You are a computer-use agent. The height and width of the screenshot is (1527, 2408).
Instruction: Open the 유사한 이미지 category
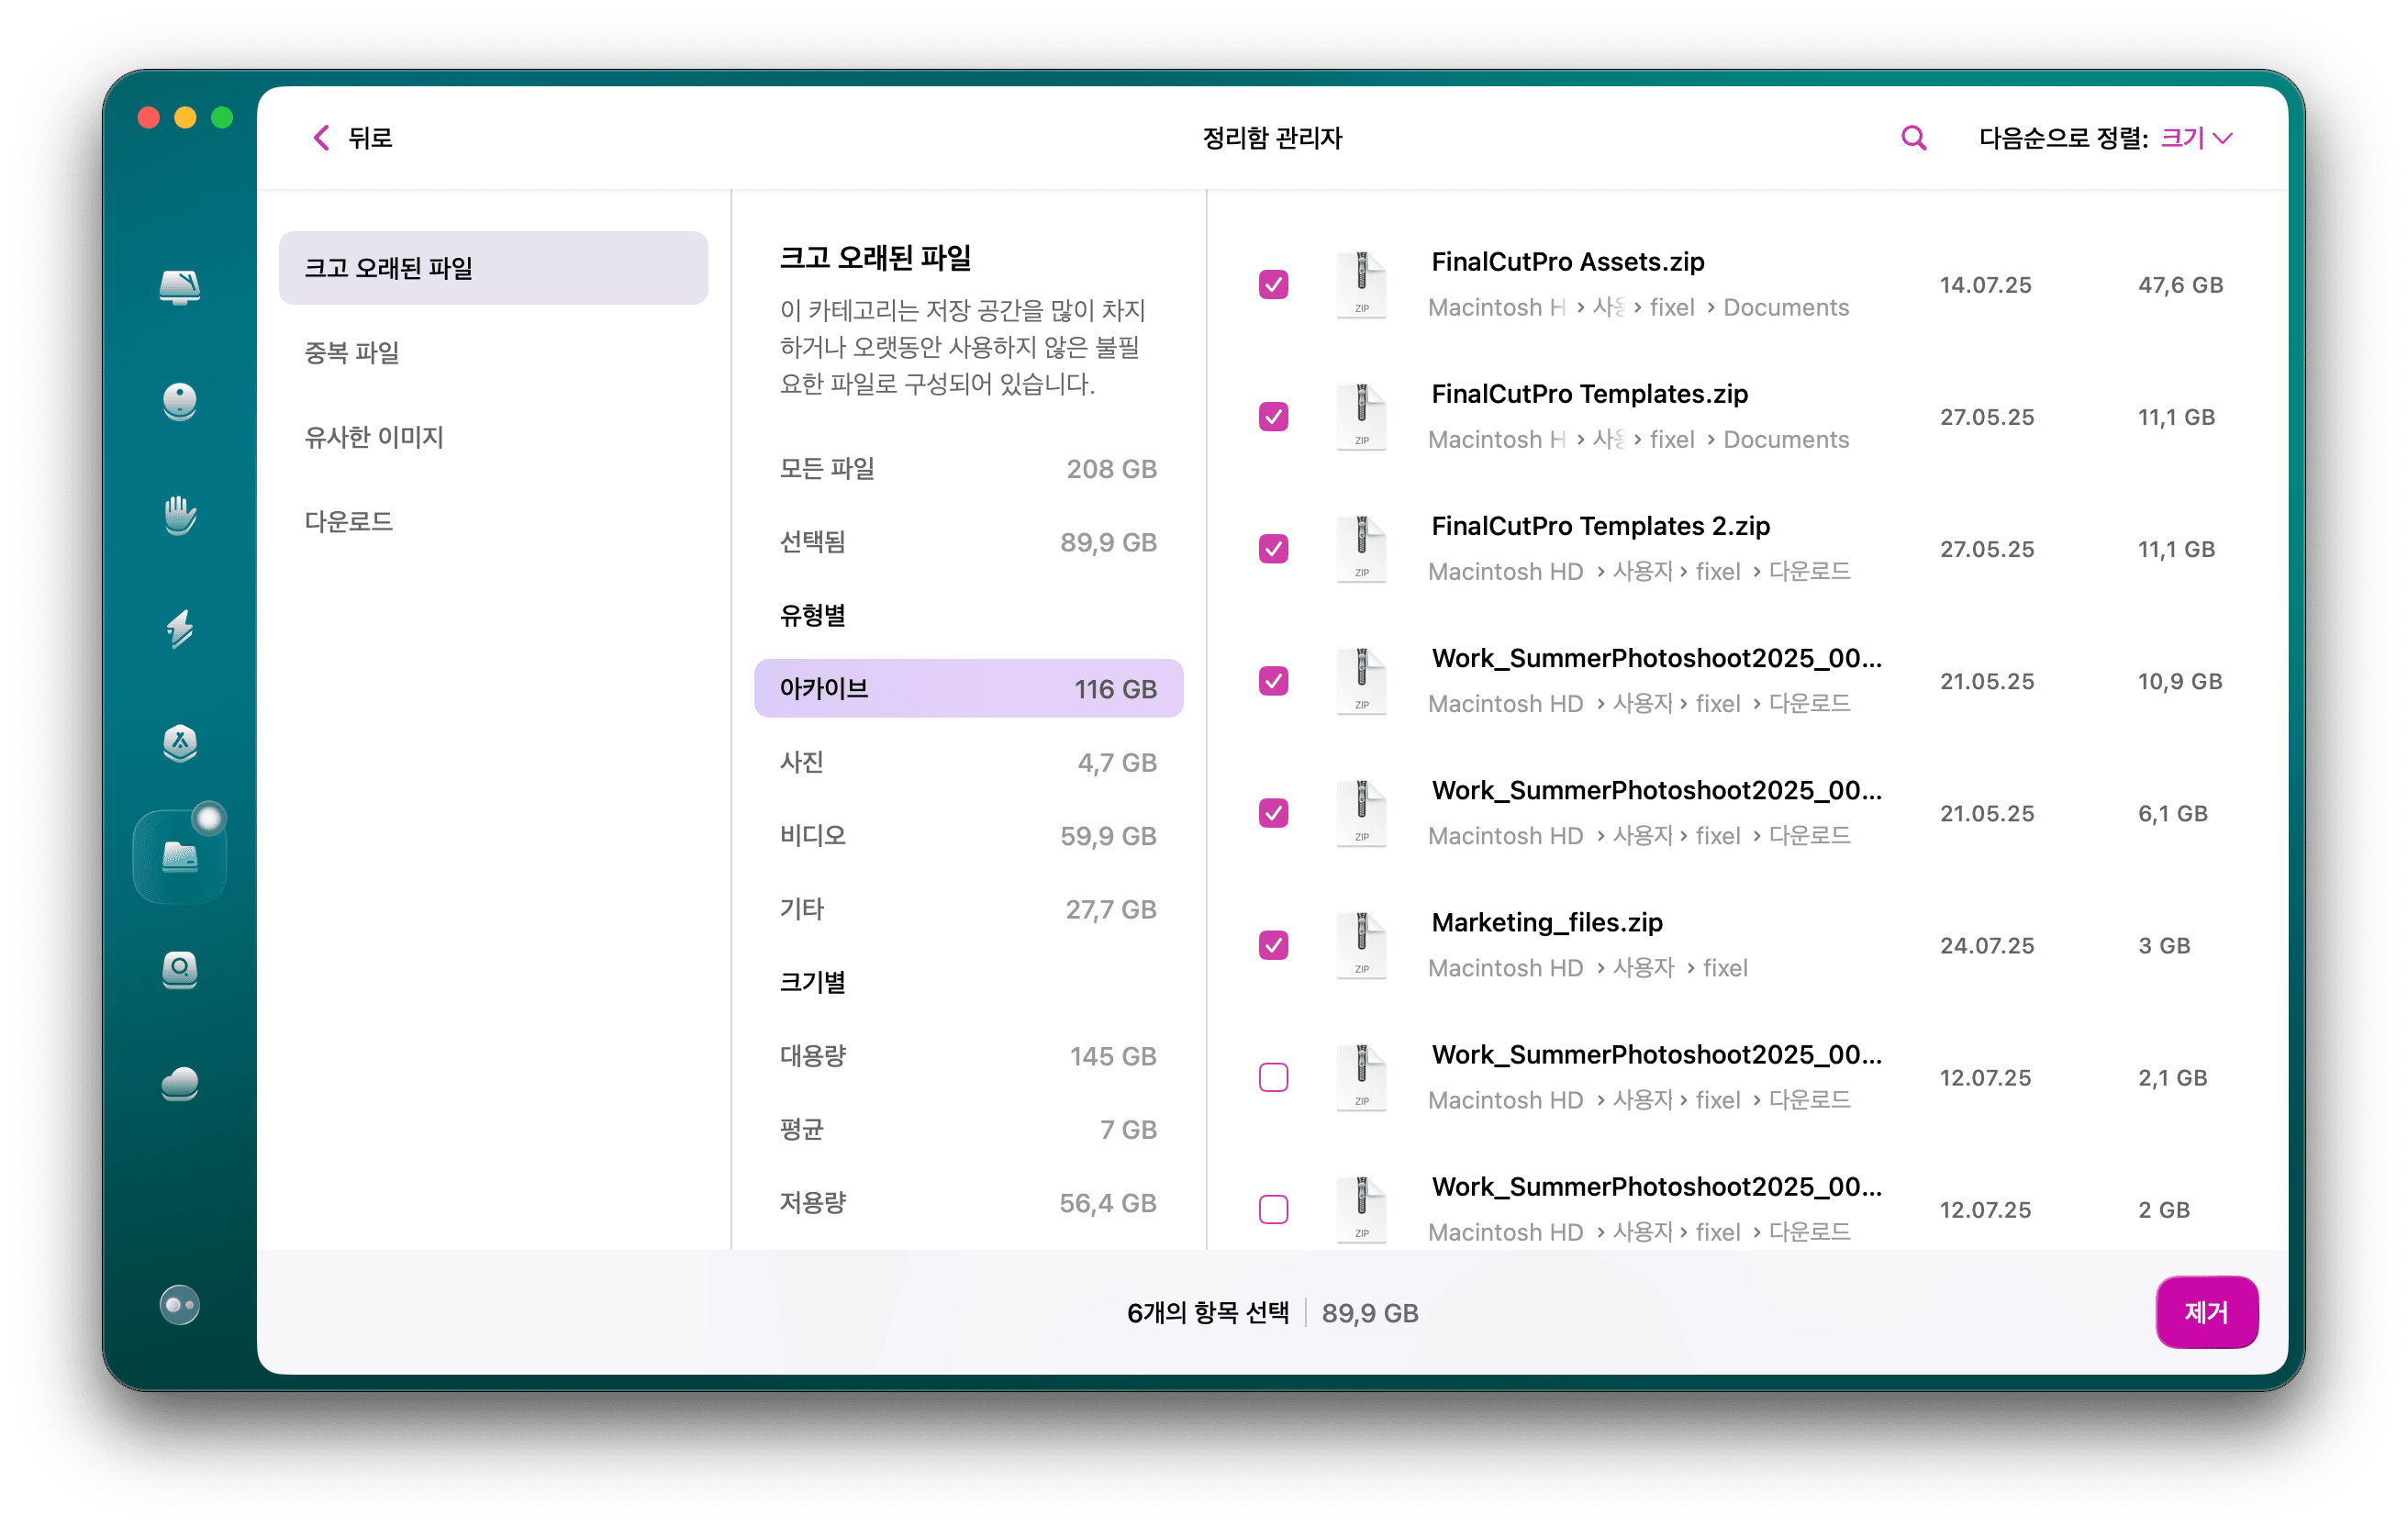[x=374, y=437]
